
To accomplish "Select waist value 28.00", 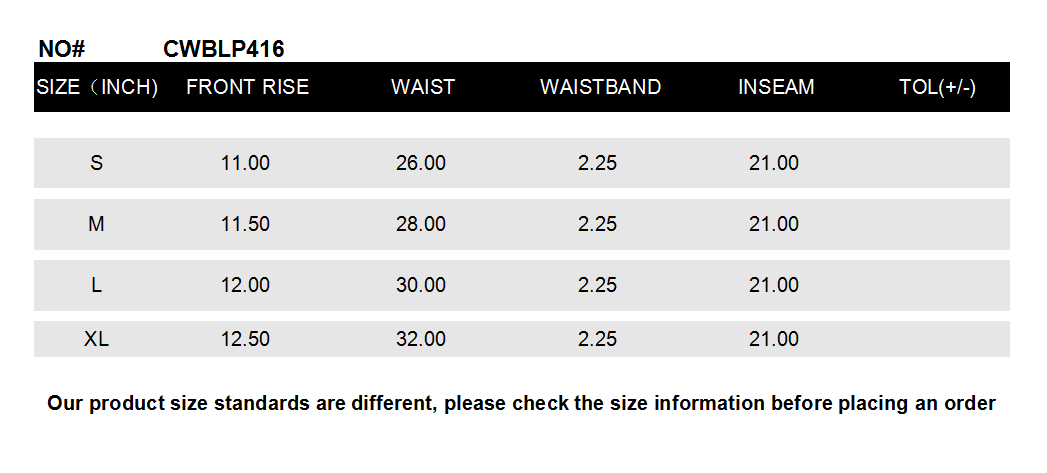I will [x=421, y=224].
